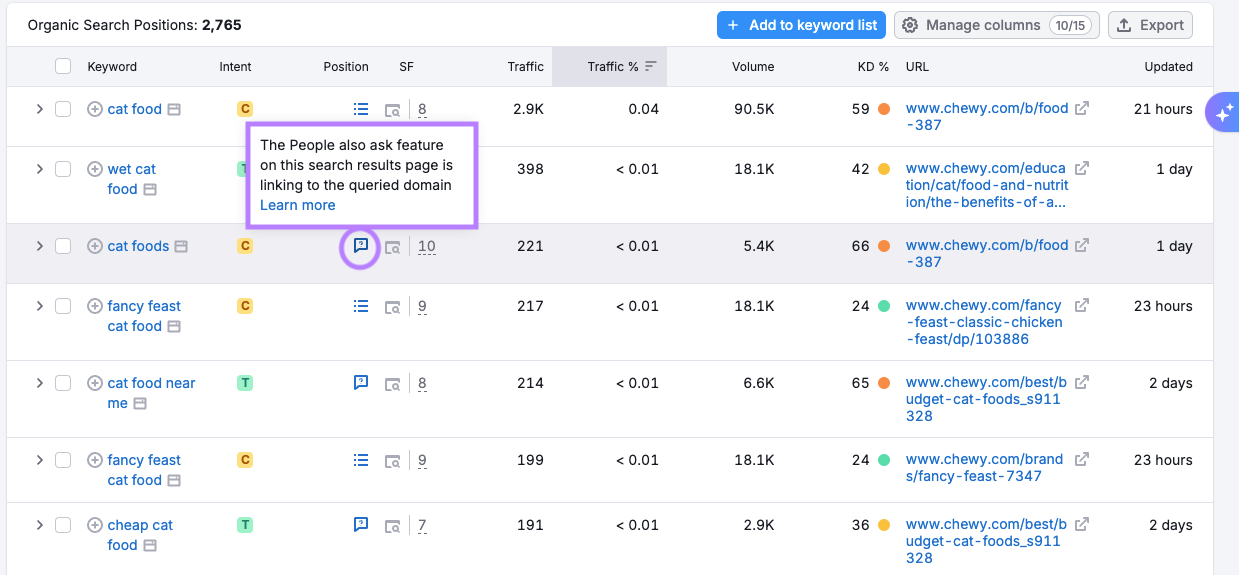
Task: Click the list position icon in "cat food" row
Action: pos(361,109)
